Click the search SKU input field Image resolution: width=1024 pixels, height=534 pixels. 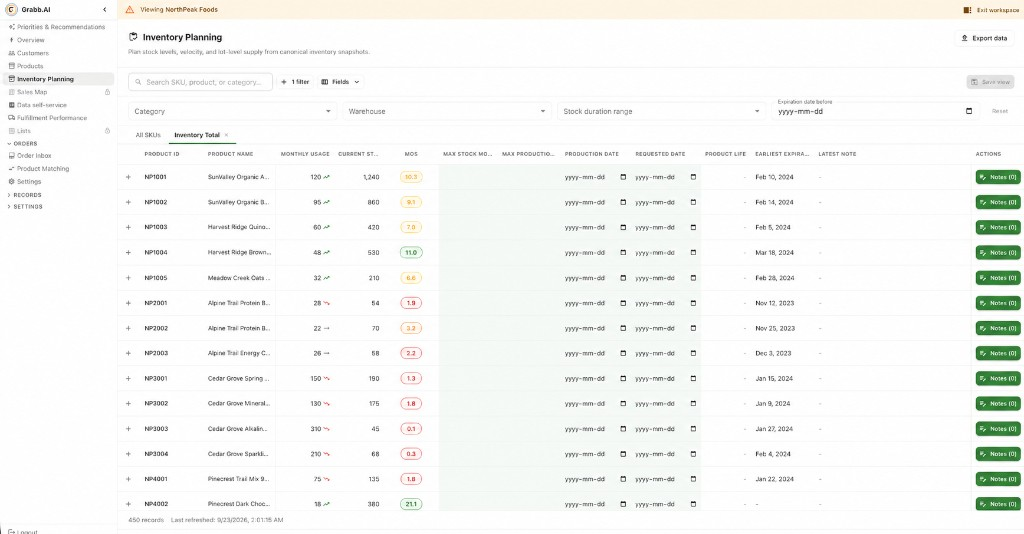(200, 82)
